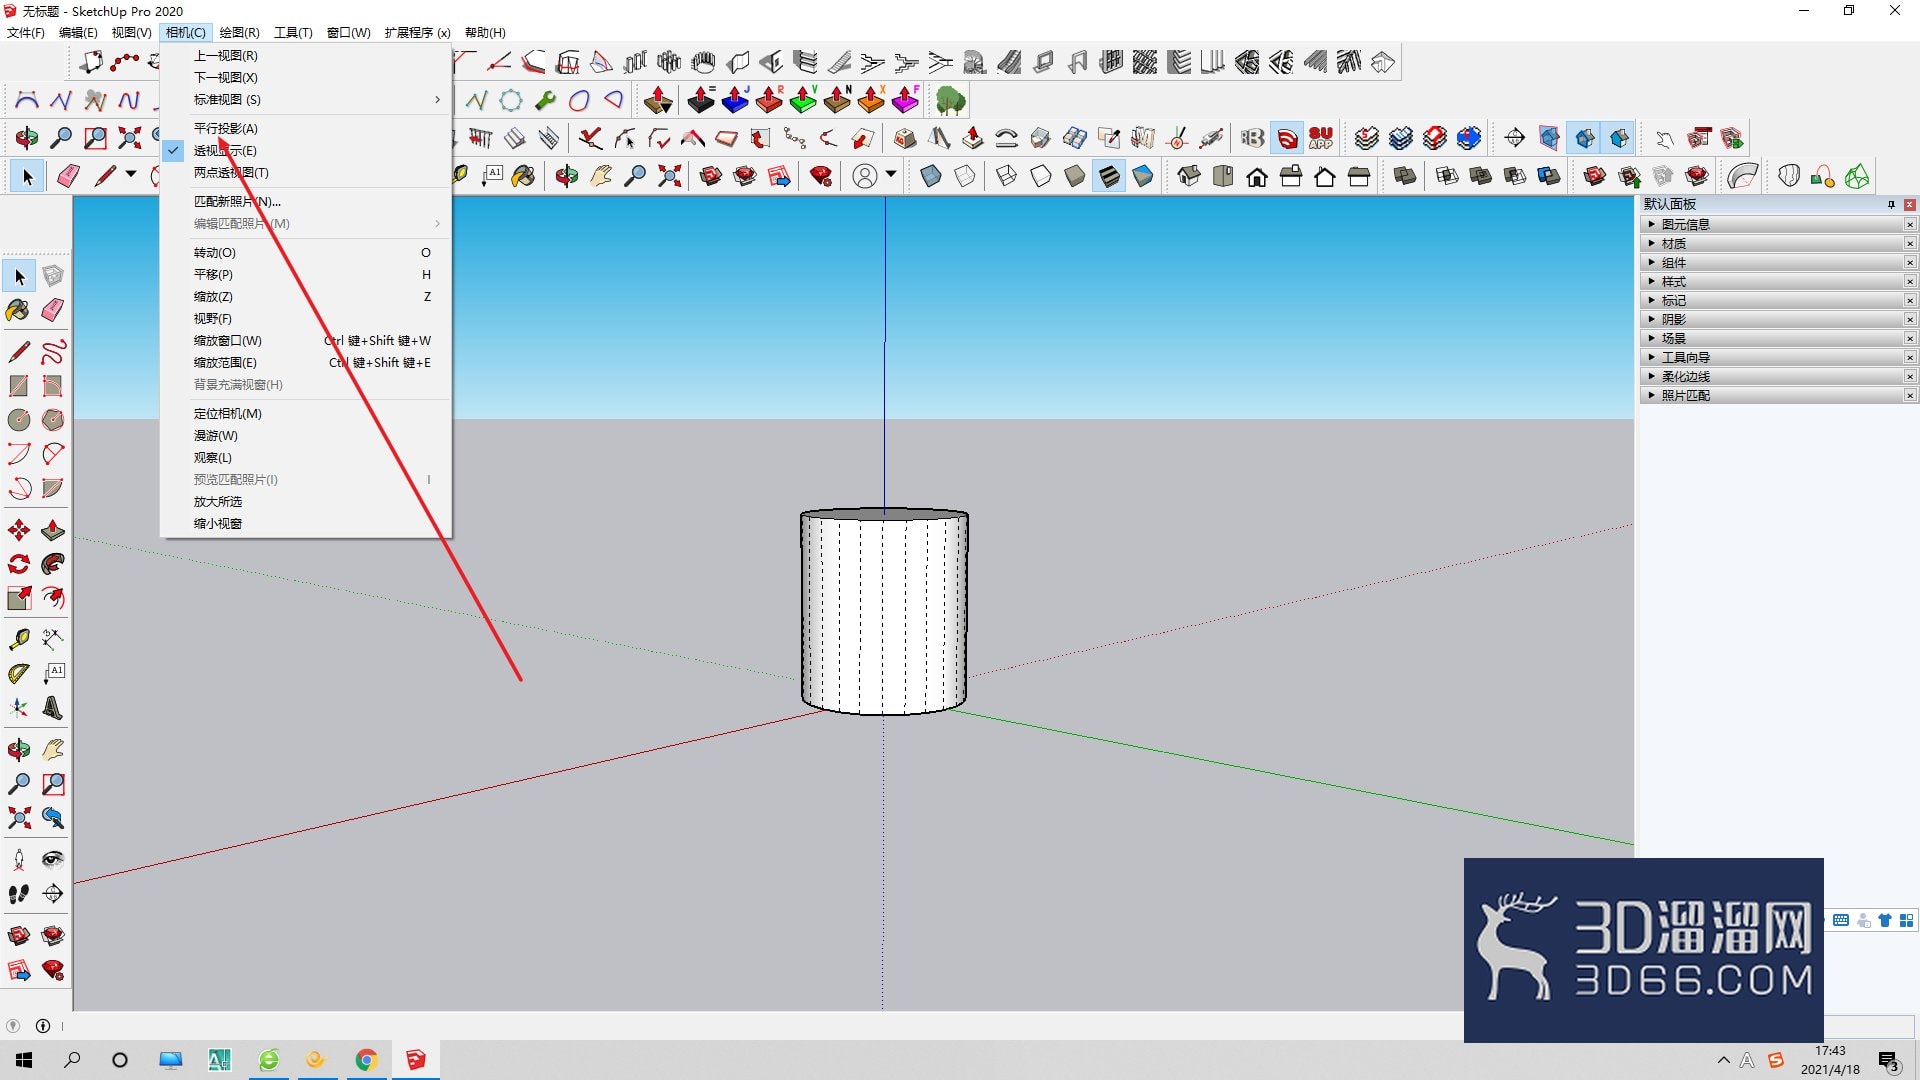The image size is (1920, 1080).
Task: Toggle X-Ray display style
Action: [x=930, y=177]
